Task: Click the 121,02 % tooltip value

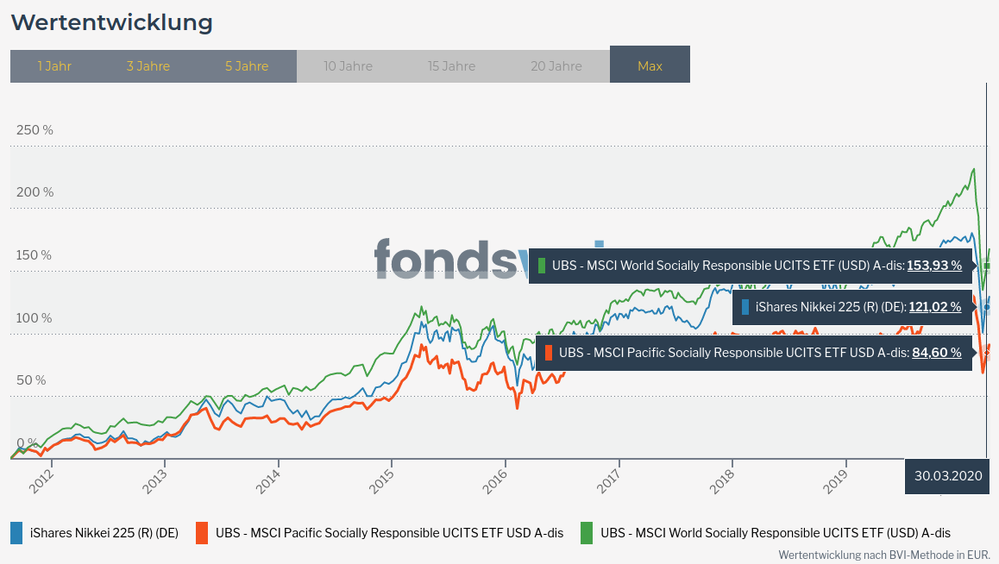Action: (x=934, y=307)
